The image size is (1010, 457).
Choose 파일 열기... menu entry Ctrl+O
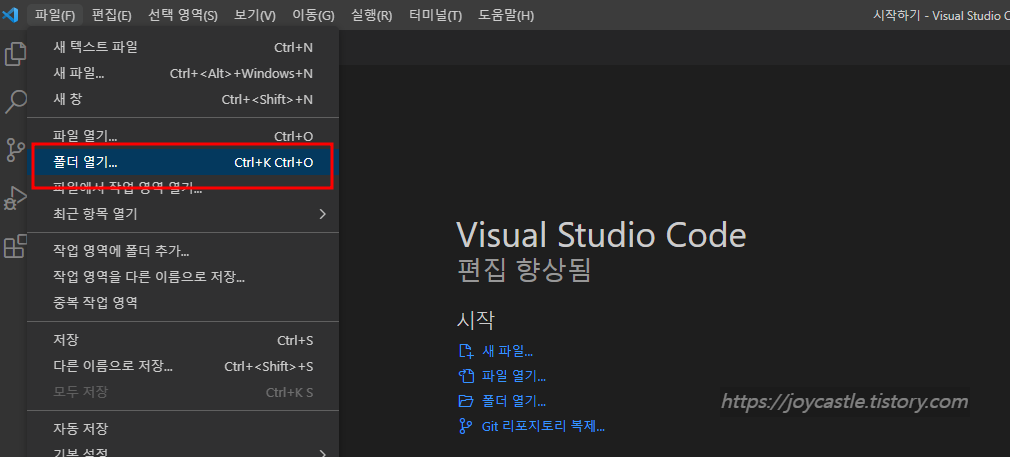(x=183, y=137)
